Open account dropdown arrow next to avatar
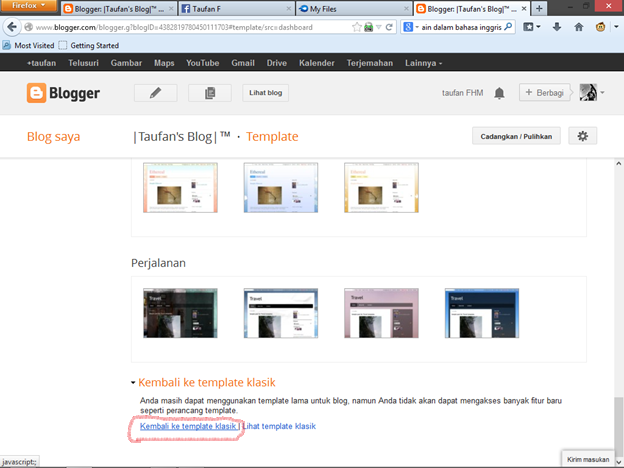 [x=602, y=93]
